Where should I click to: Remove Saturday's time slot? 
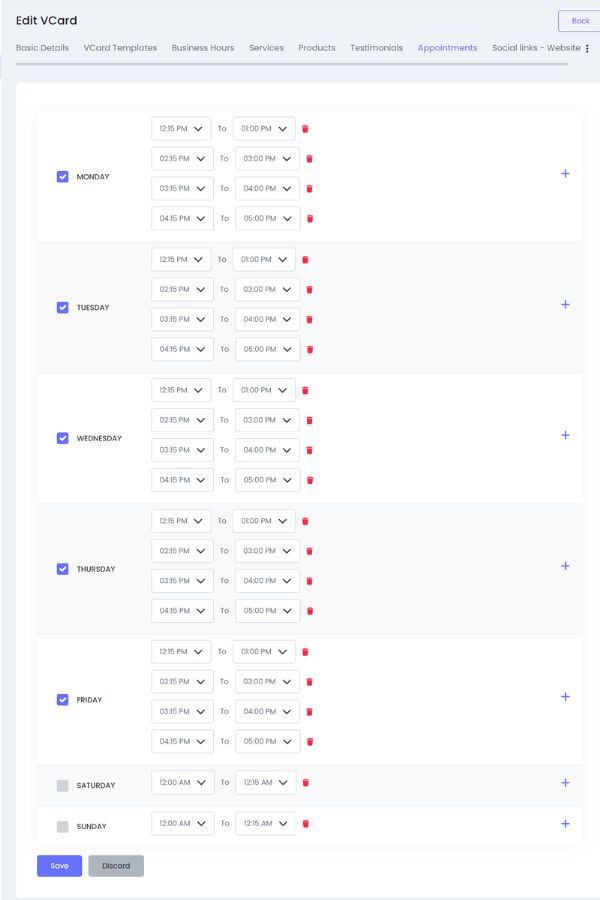click(x=305, y=784)
